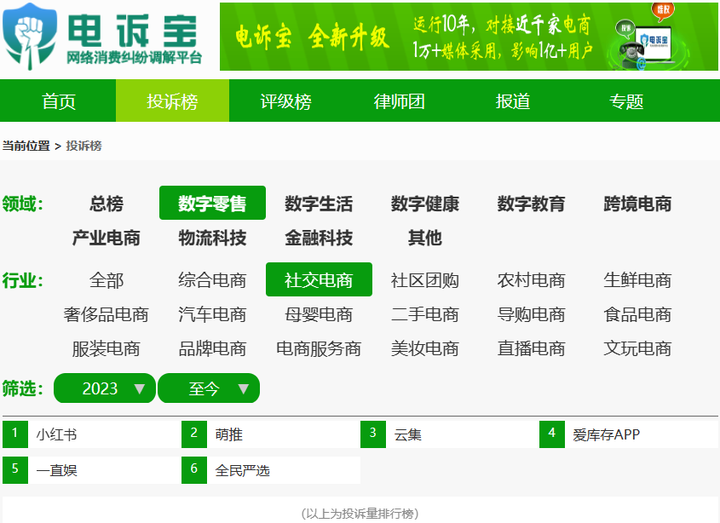Open the 全民严选 ranking entry
The height and width of the screenshot is (523, 720).
point(242,470)
